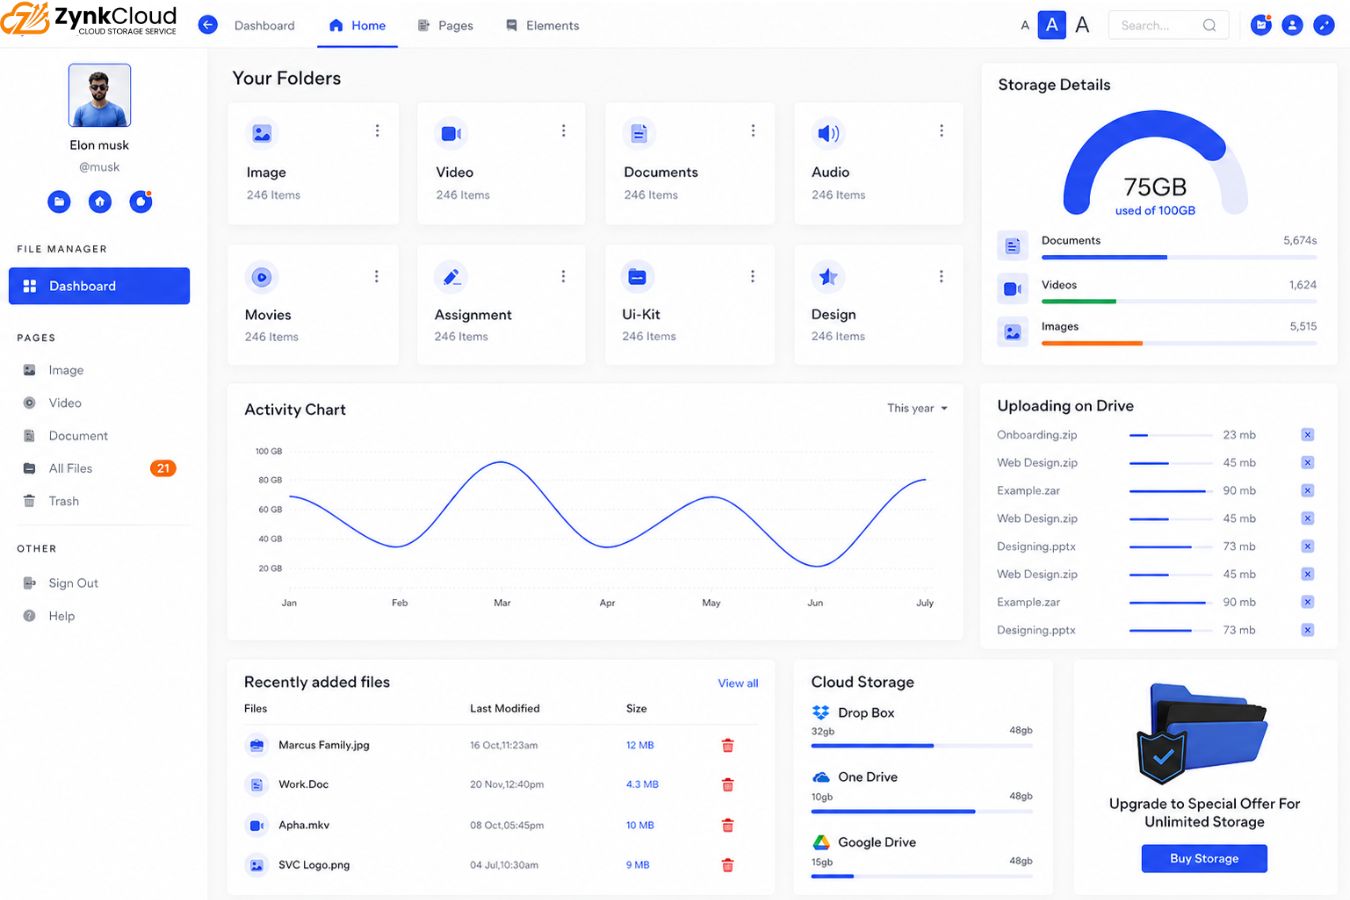Click the Assignment pencil icon
The height and width of the screenshot is (900, 1350).
pyautogui.click(x=450, y=277)
